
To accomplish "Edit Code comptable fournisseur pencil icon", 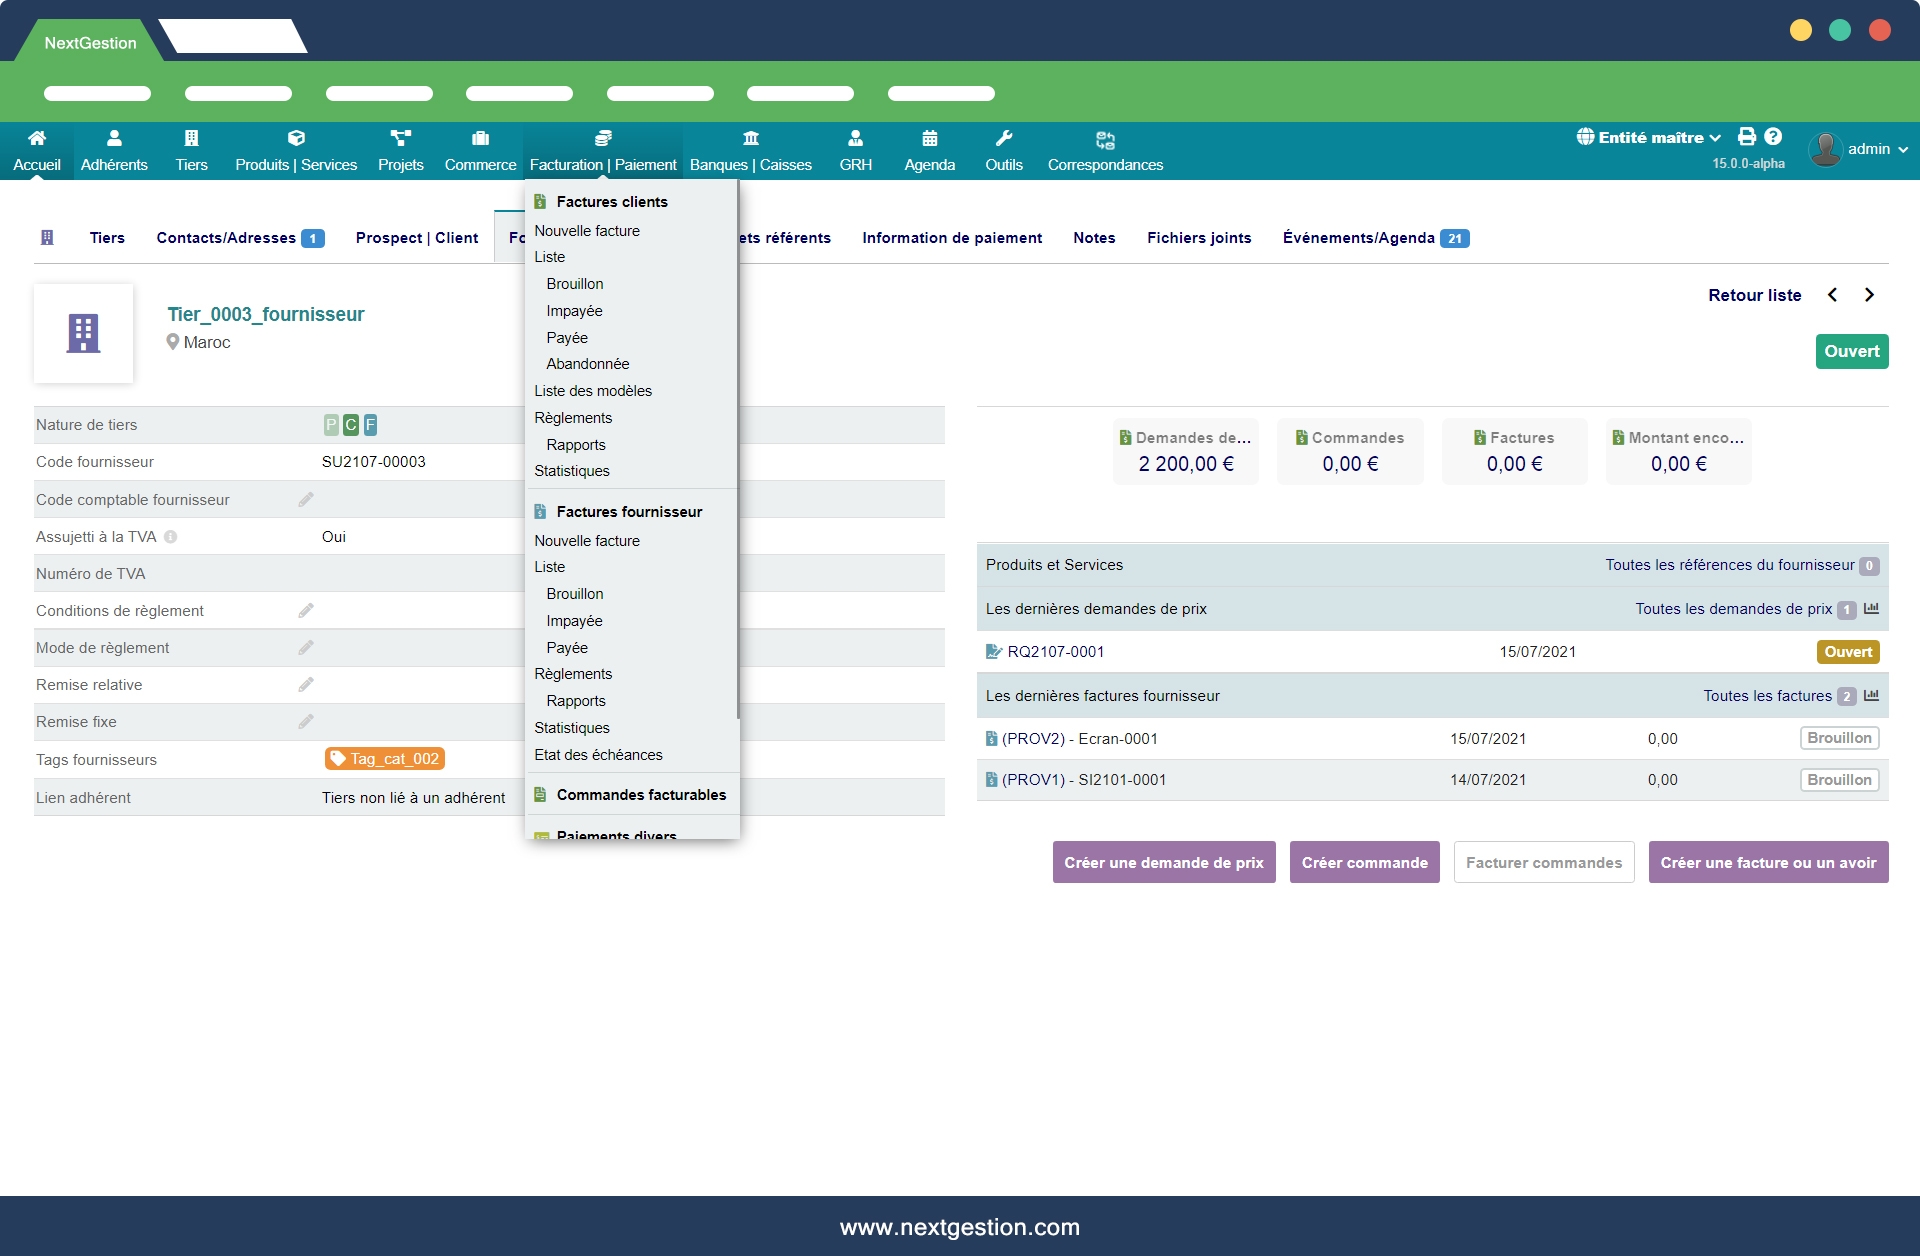I will tap(306, 499).
